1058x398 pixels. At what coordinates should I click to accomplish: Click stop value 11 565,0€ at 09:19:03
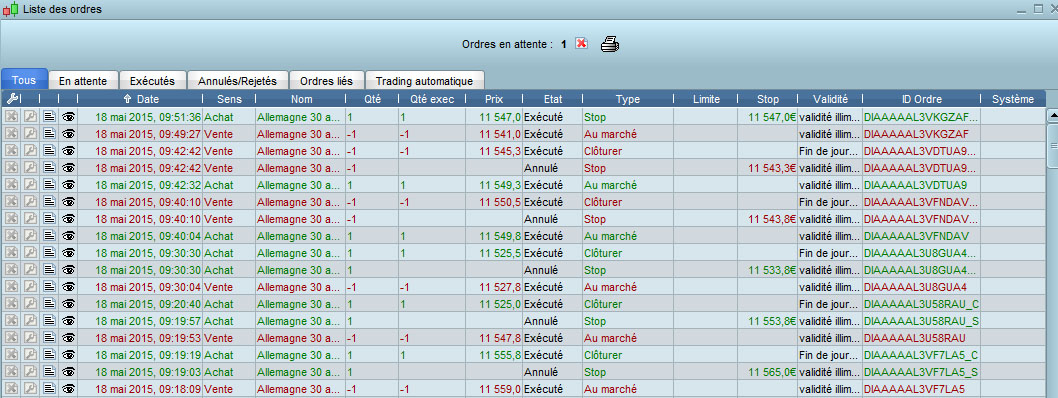[x=772, y=372]
